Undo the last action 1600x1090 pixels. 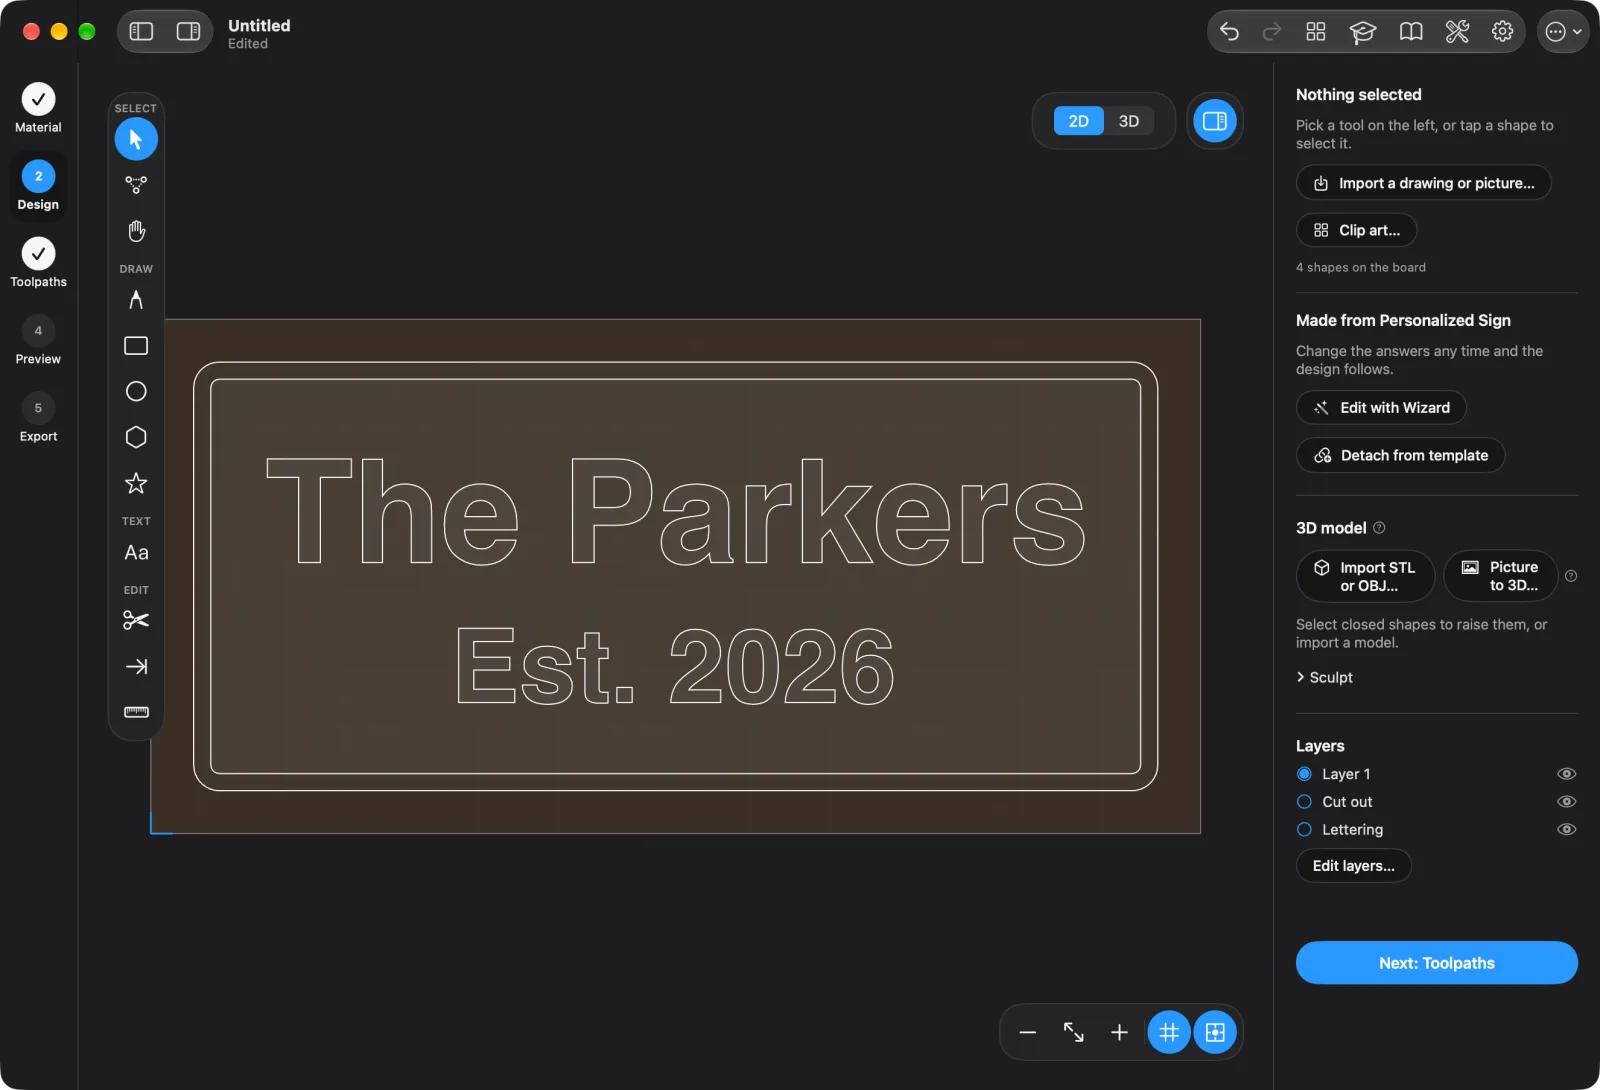(x=1229, y=32)
